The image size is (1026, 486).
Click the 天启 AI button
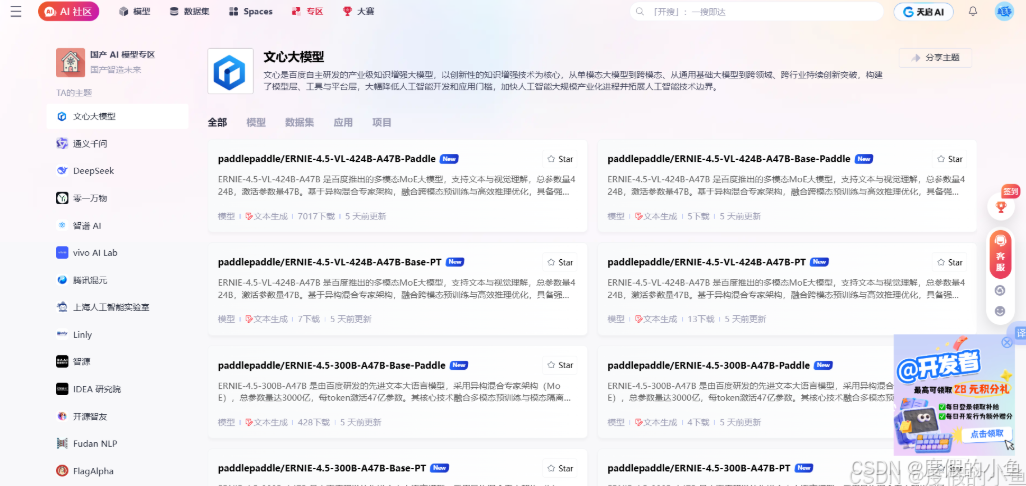923,12
